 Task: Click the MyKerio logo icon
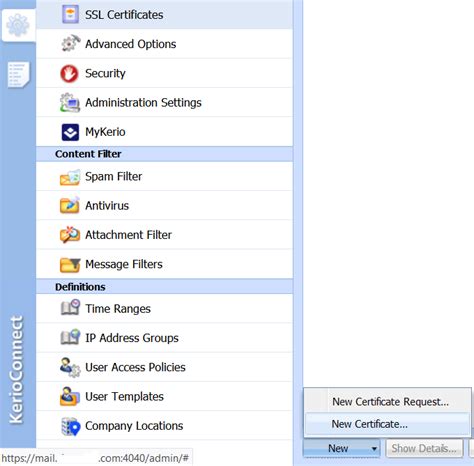(x=70, y=132)
